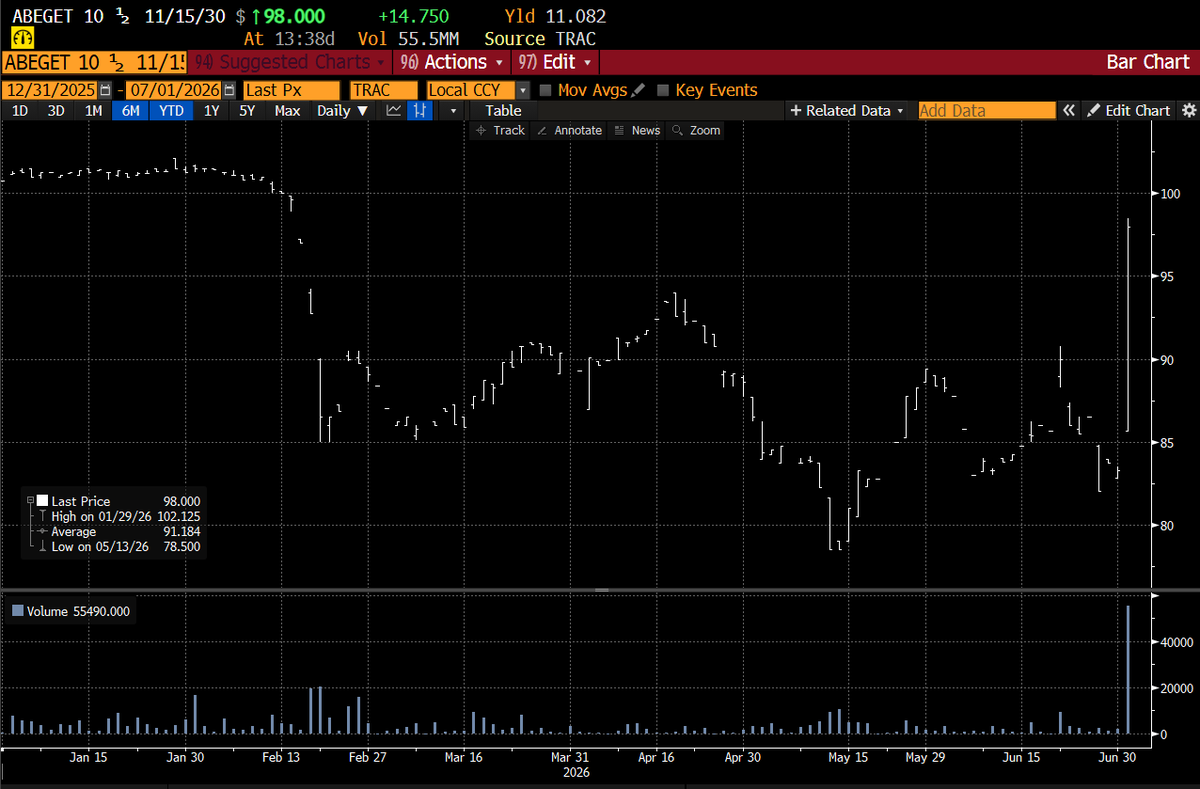Click the pencil icon next to Mov Avgs
Screen dimensions: 1200x789
(x=638, y=90)
